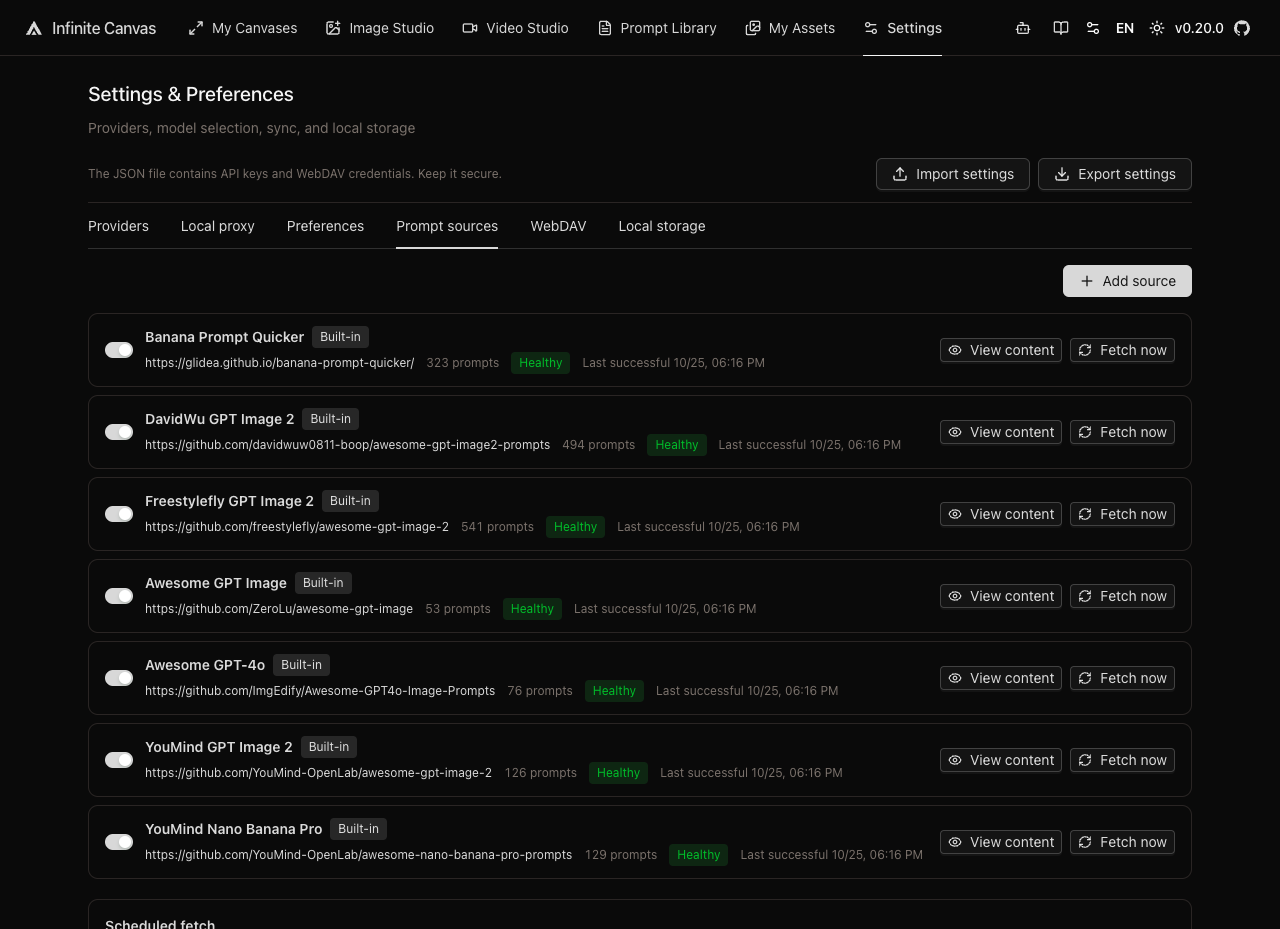Go to My Canvases
The width and height of the screenshot is (1280, 929).
(243, 28)
